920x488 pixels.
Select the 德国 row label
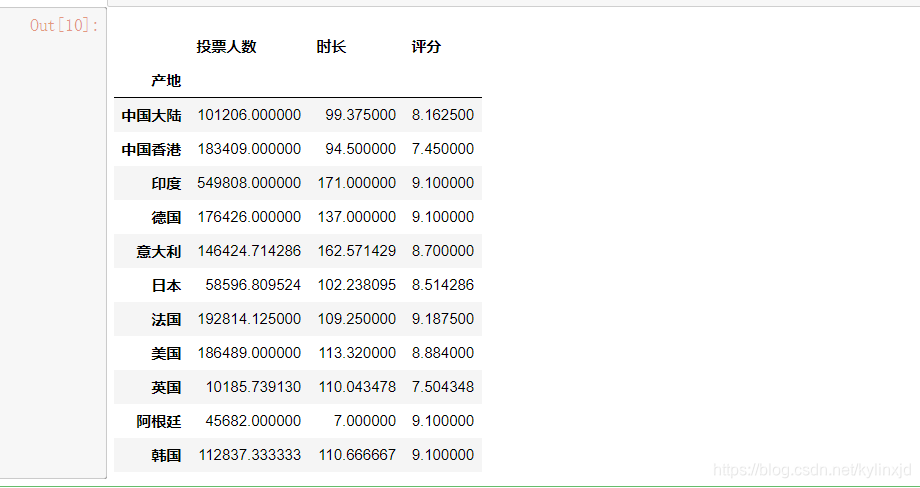(166, 217)
